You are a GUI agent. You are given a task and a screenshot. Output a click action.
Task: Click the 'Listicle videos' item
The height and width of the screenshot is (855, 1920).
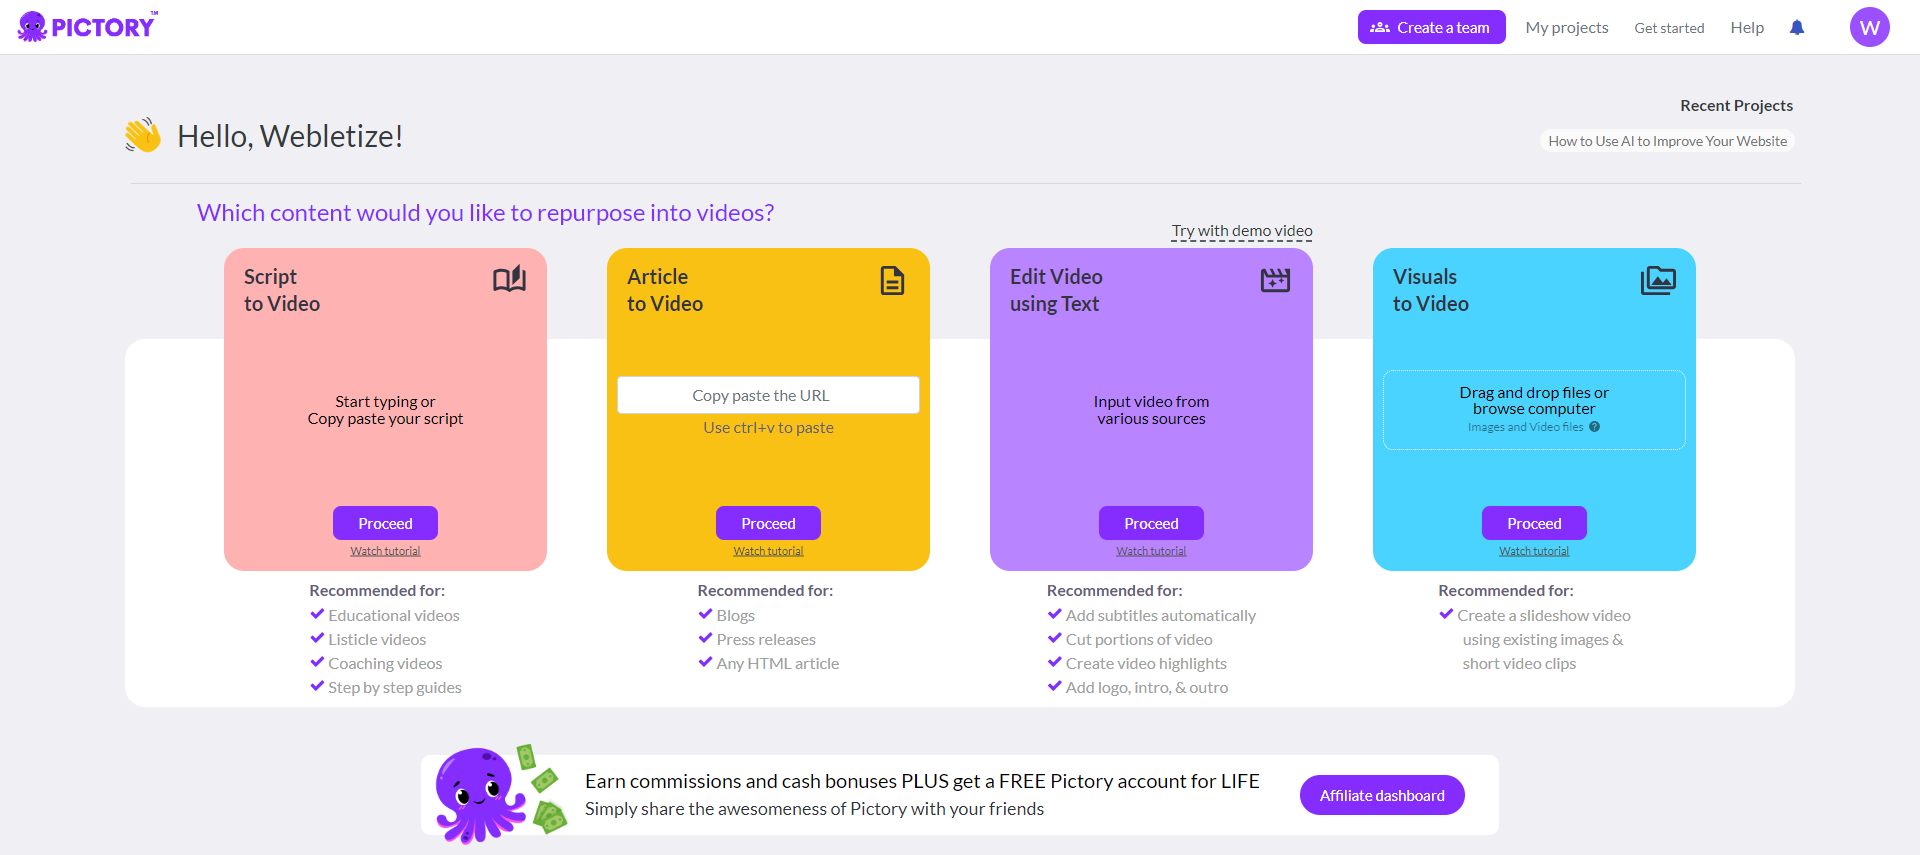tap(377, 640)
